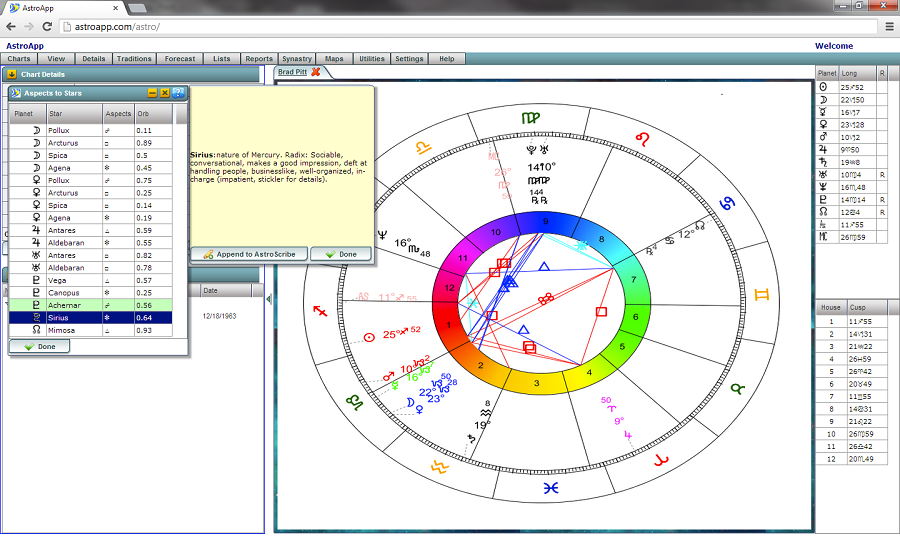Open help in Aspects to Stars dialog
The height and width of the screenshot is (537, 900).
[x=178, y=93]
